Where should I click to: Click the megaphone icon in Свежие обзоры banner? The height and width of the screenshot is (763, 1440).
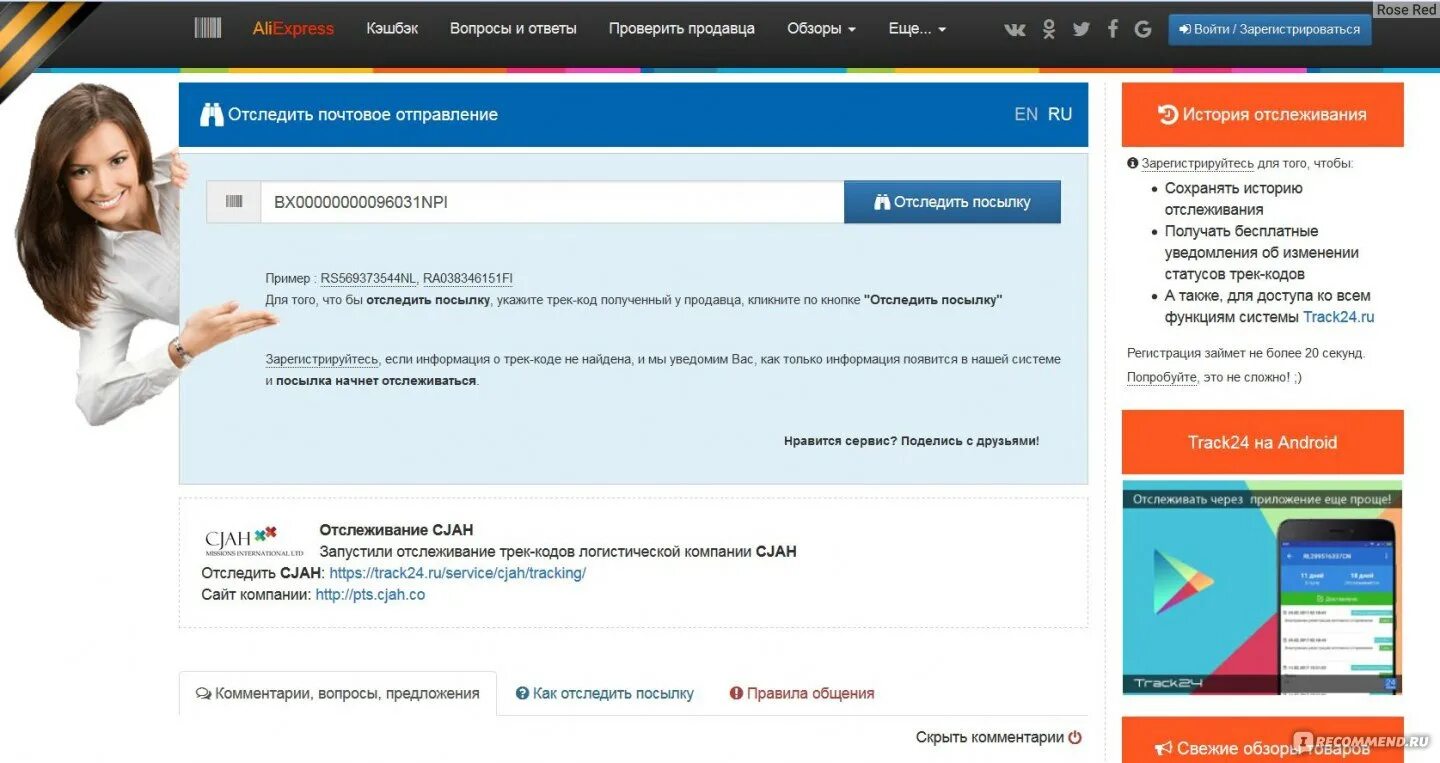point(1164,748)
